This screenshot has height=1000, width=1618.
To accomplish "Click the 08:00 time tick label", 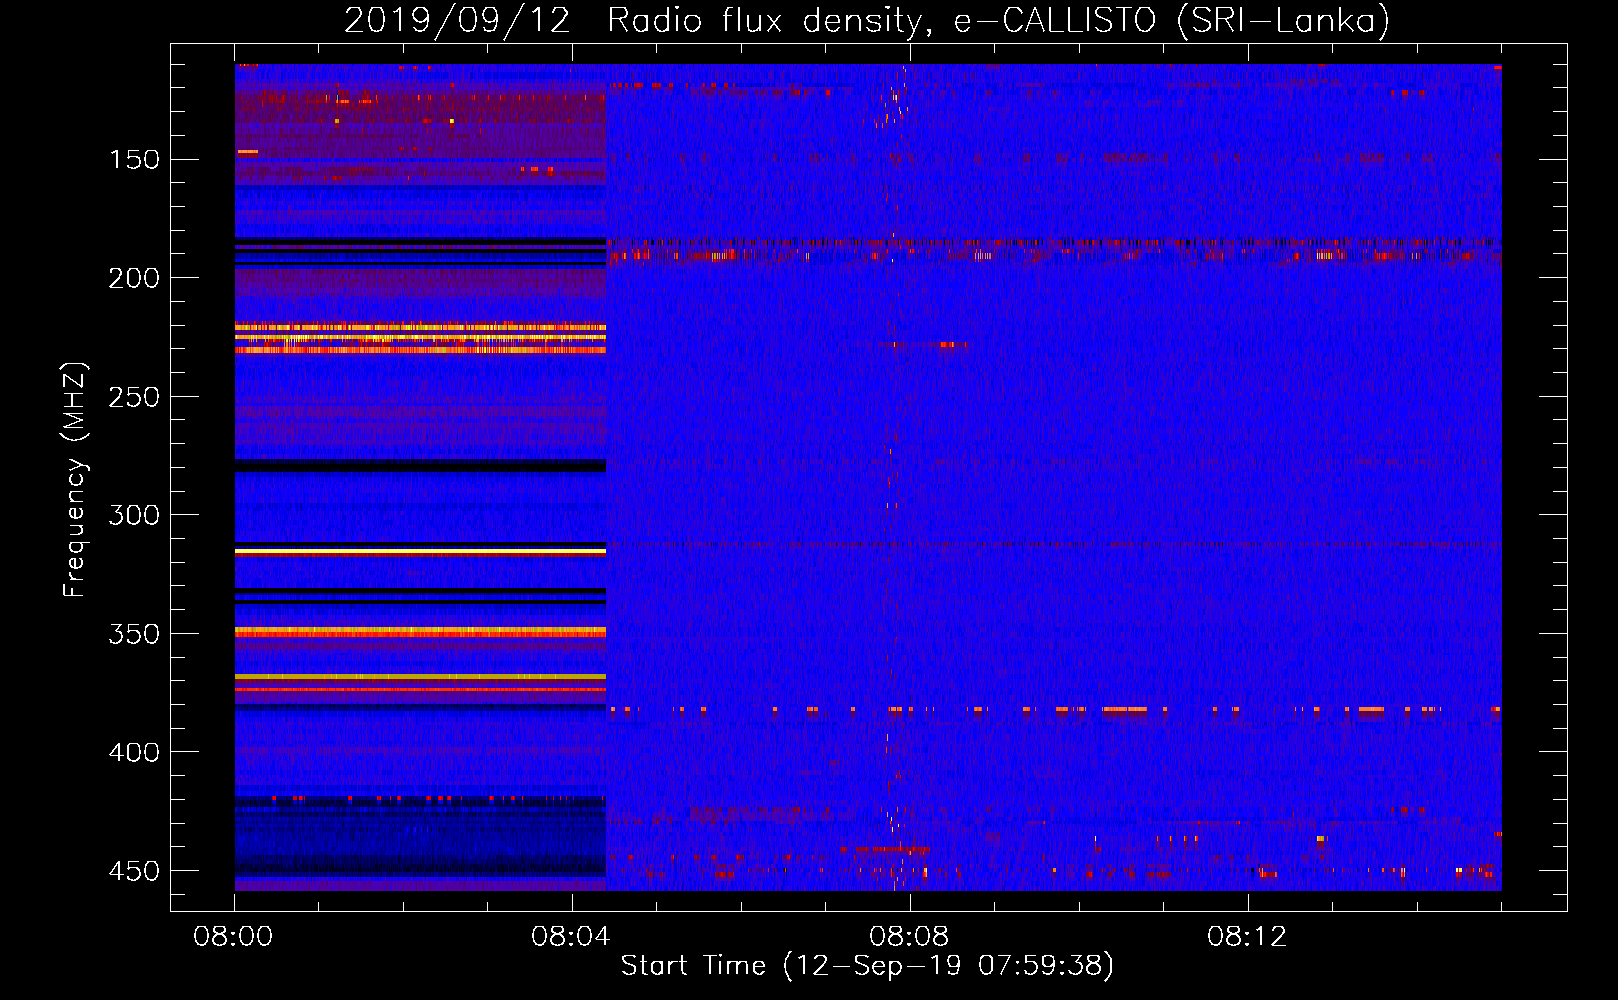I will (234, 937).
